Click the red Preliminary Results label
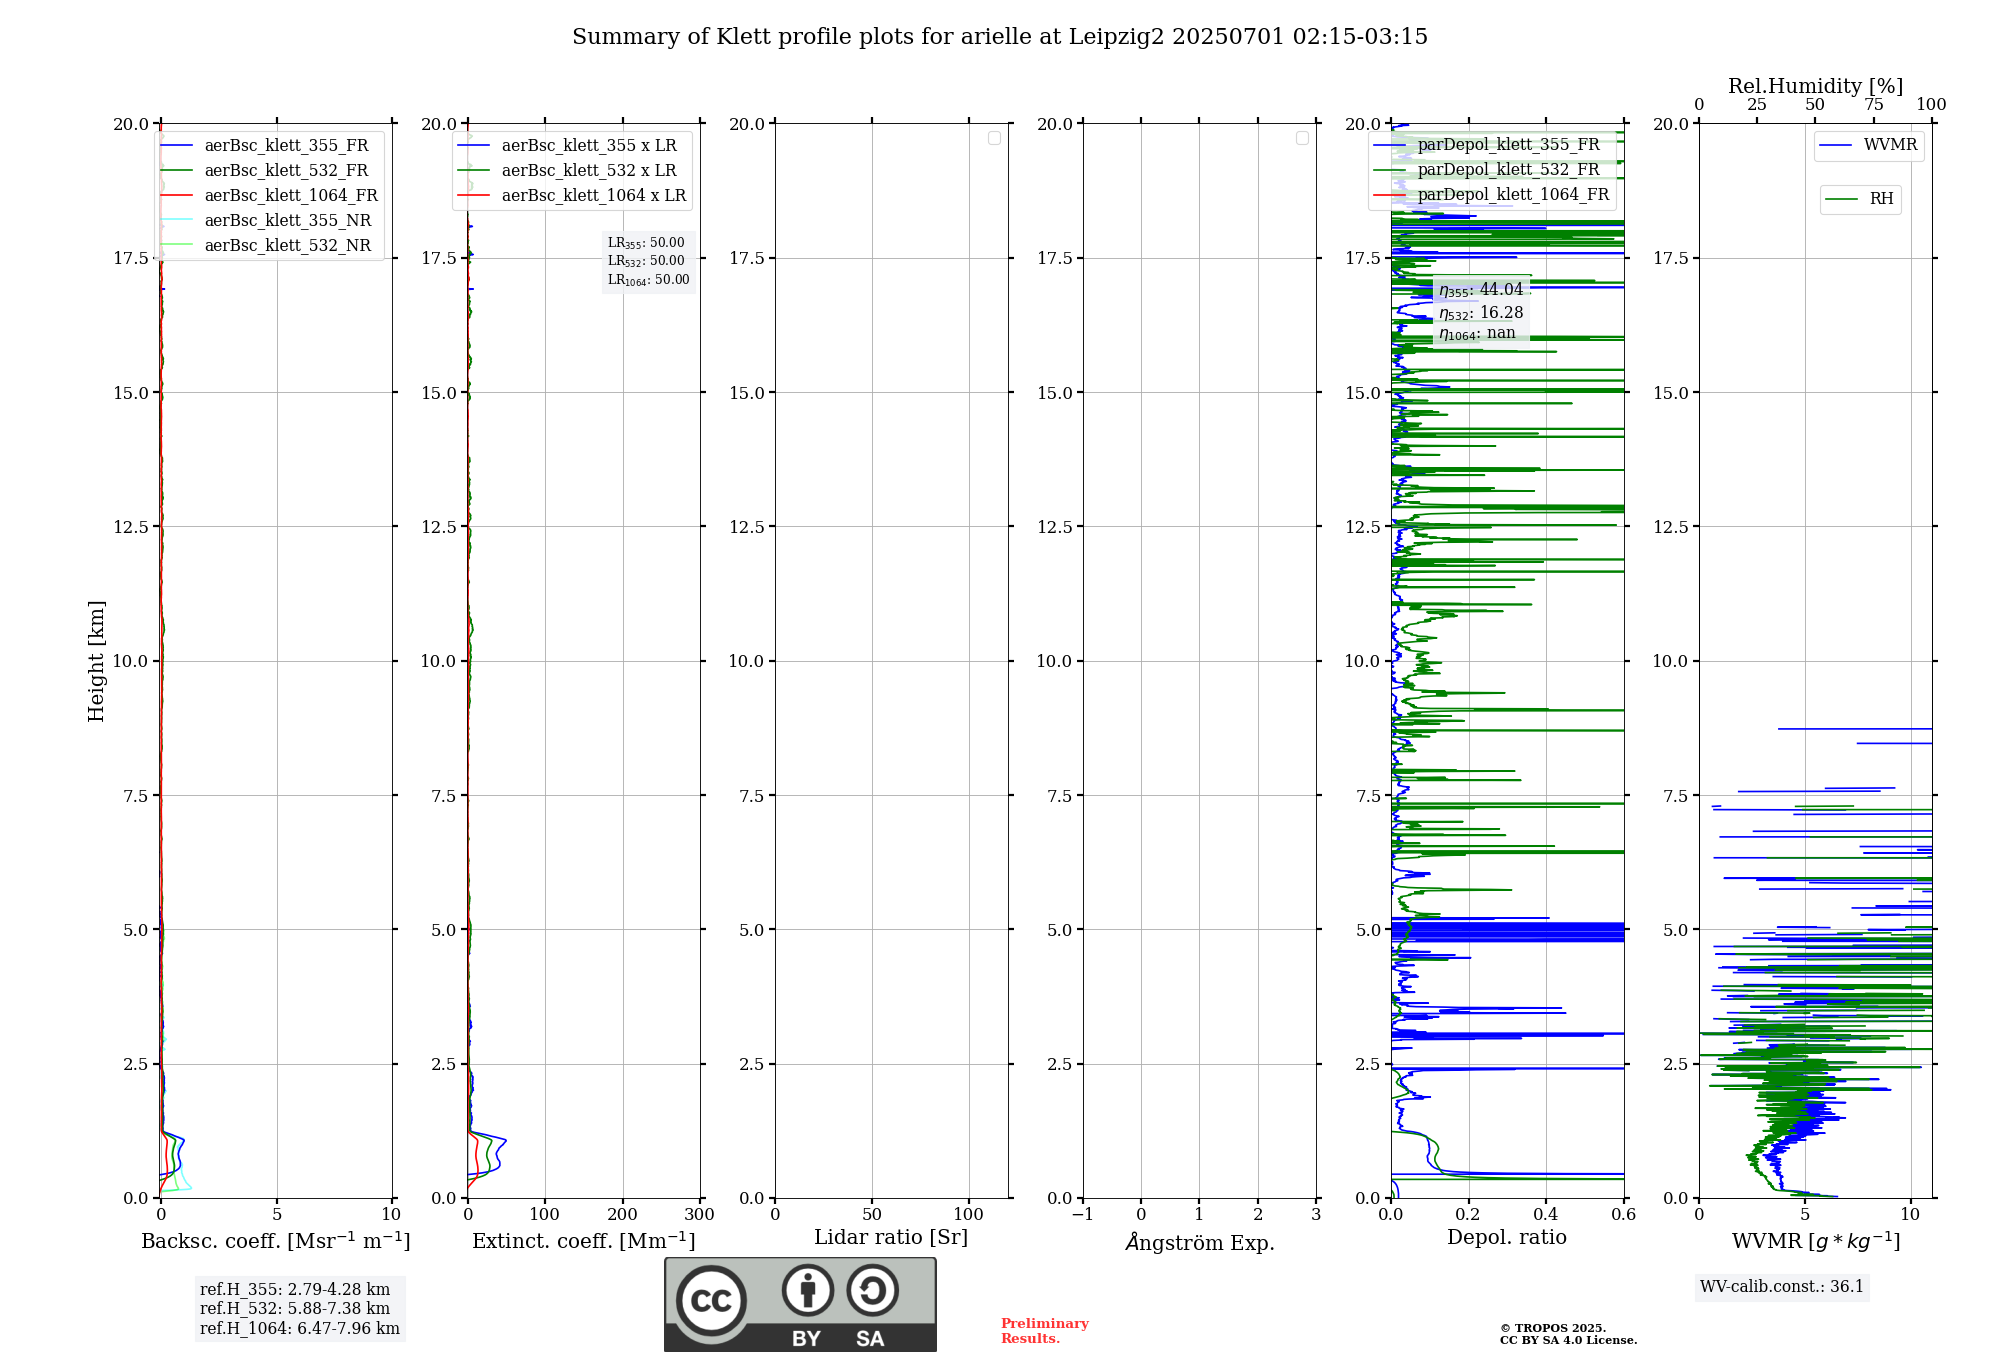Viewport: 2000px width, 1360px height. click(x=1045, y=1331)
